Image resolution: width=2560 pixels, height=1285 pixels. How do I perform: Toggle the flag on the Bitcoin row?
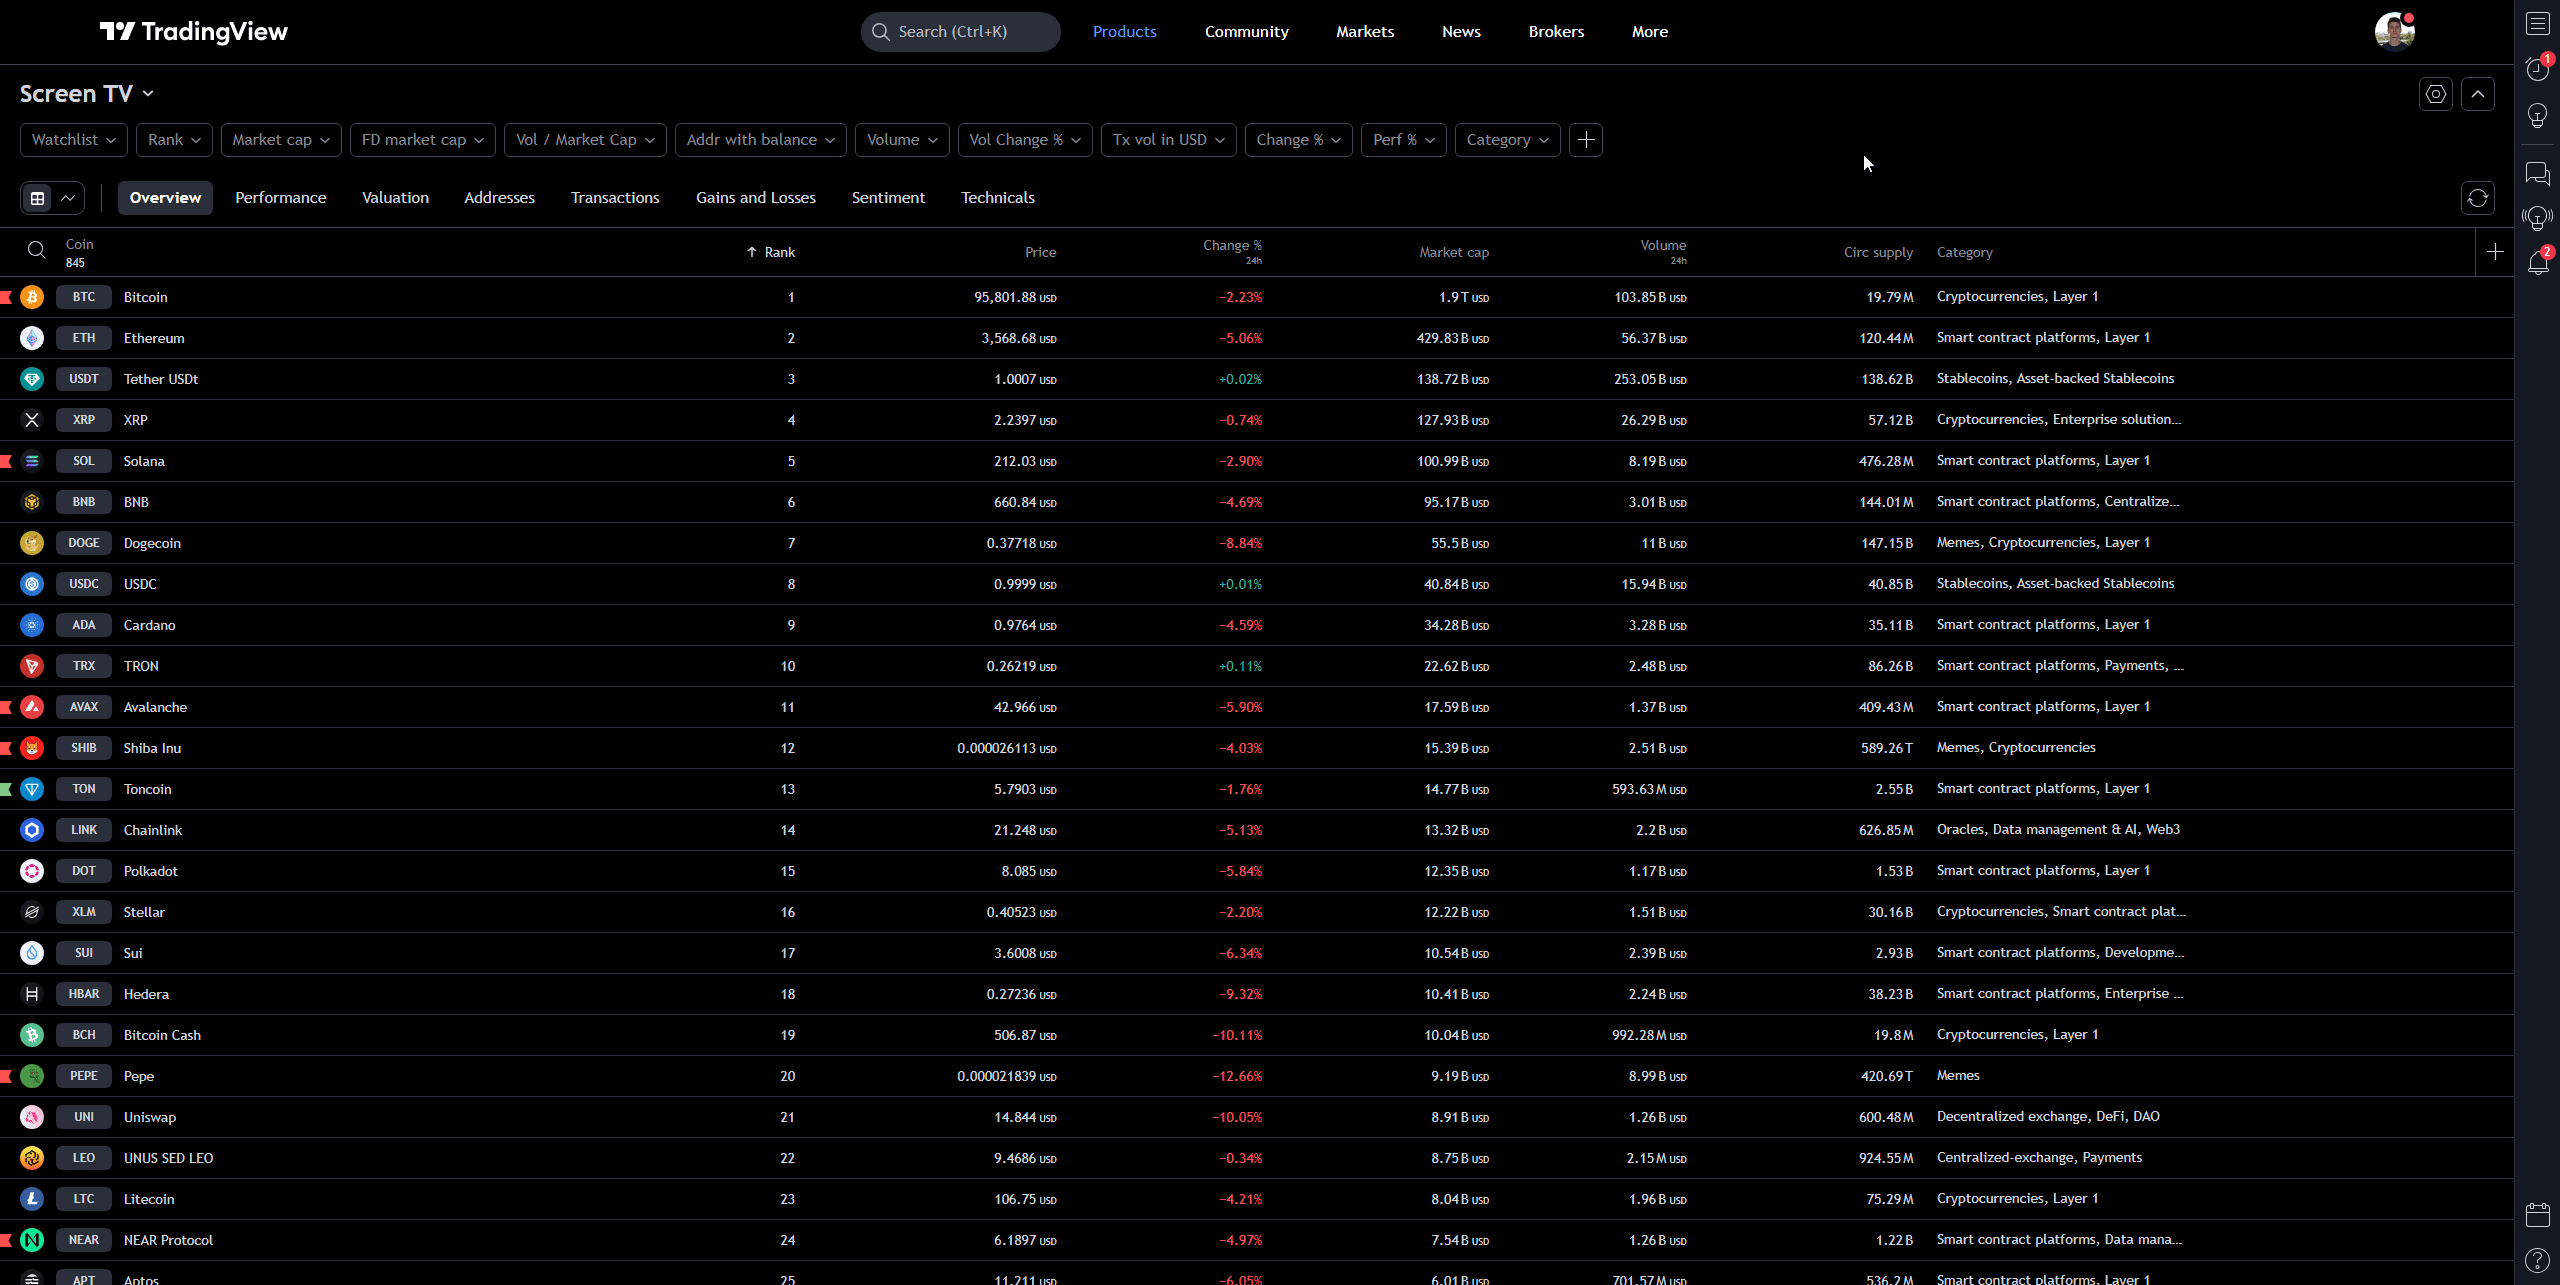[x=6, y=297]
